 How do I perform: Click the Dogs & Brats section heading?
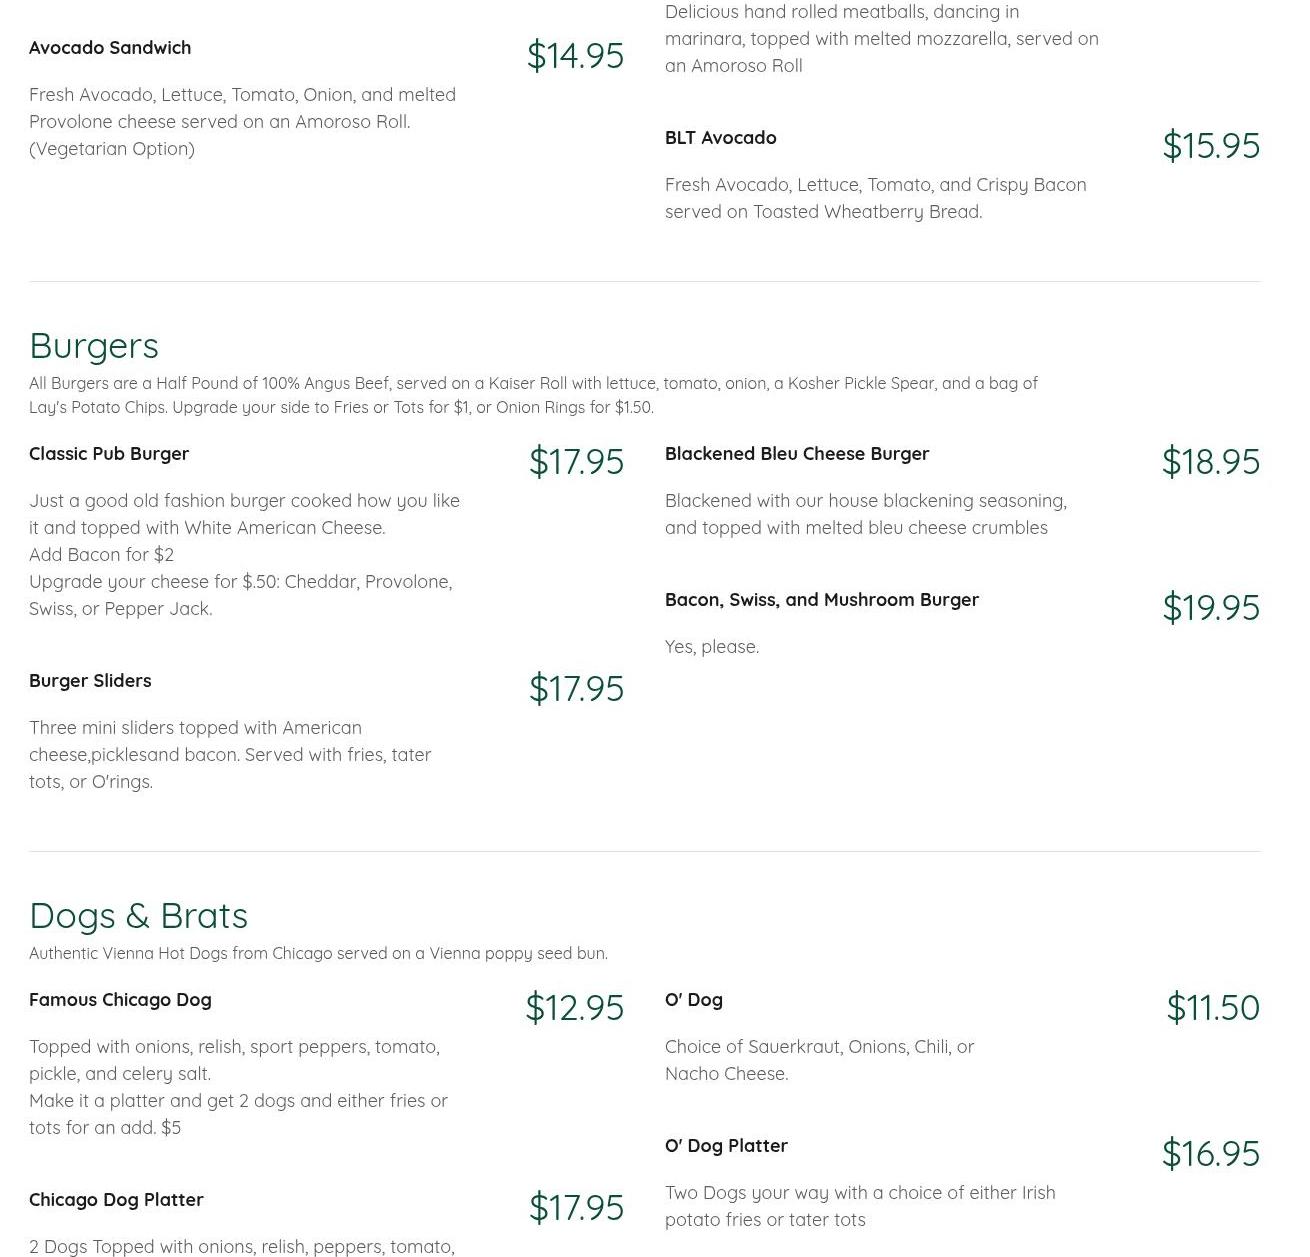pyautogui.click(x=138, y=915)
